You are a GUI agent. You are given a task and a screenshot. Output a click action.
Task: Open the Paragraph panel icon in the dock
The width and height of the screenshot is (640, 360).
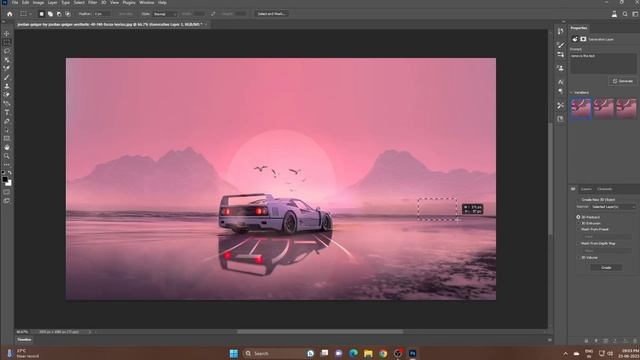(560, 91)
